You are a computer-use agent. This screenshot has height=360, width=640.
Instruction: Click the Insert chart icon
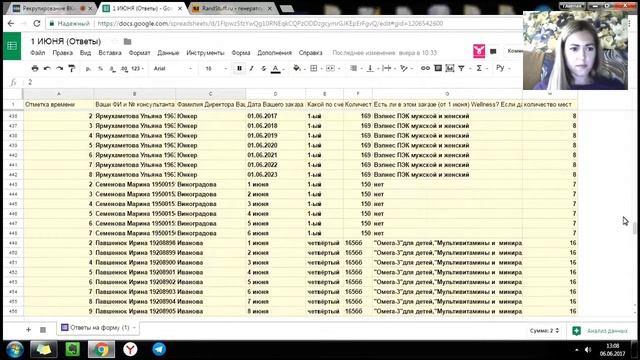(x=450, y=68)
